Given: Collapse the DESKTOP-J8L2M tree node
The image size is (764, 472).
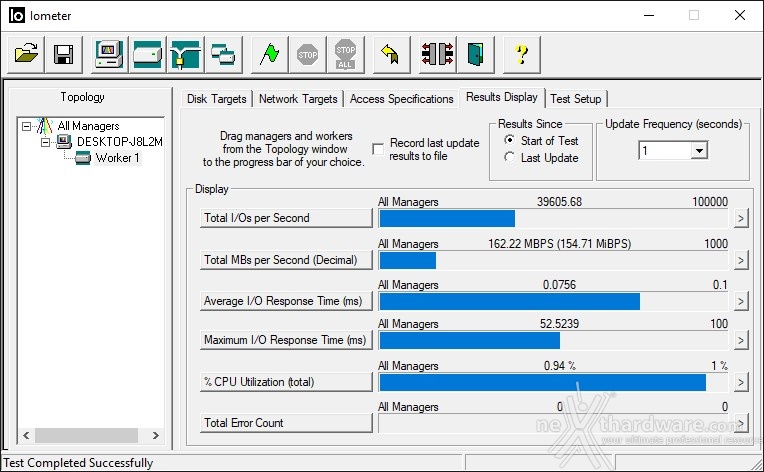Looking at the screenshot, I should click(x=45, y=142).
